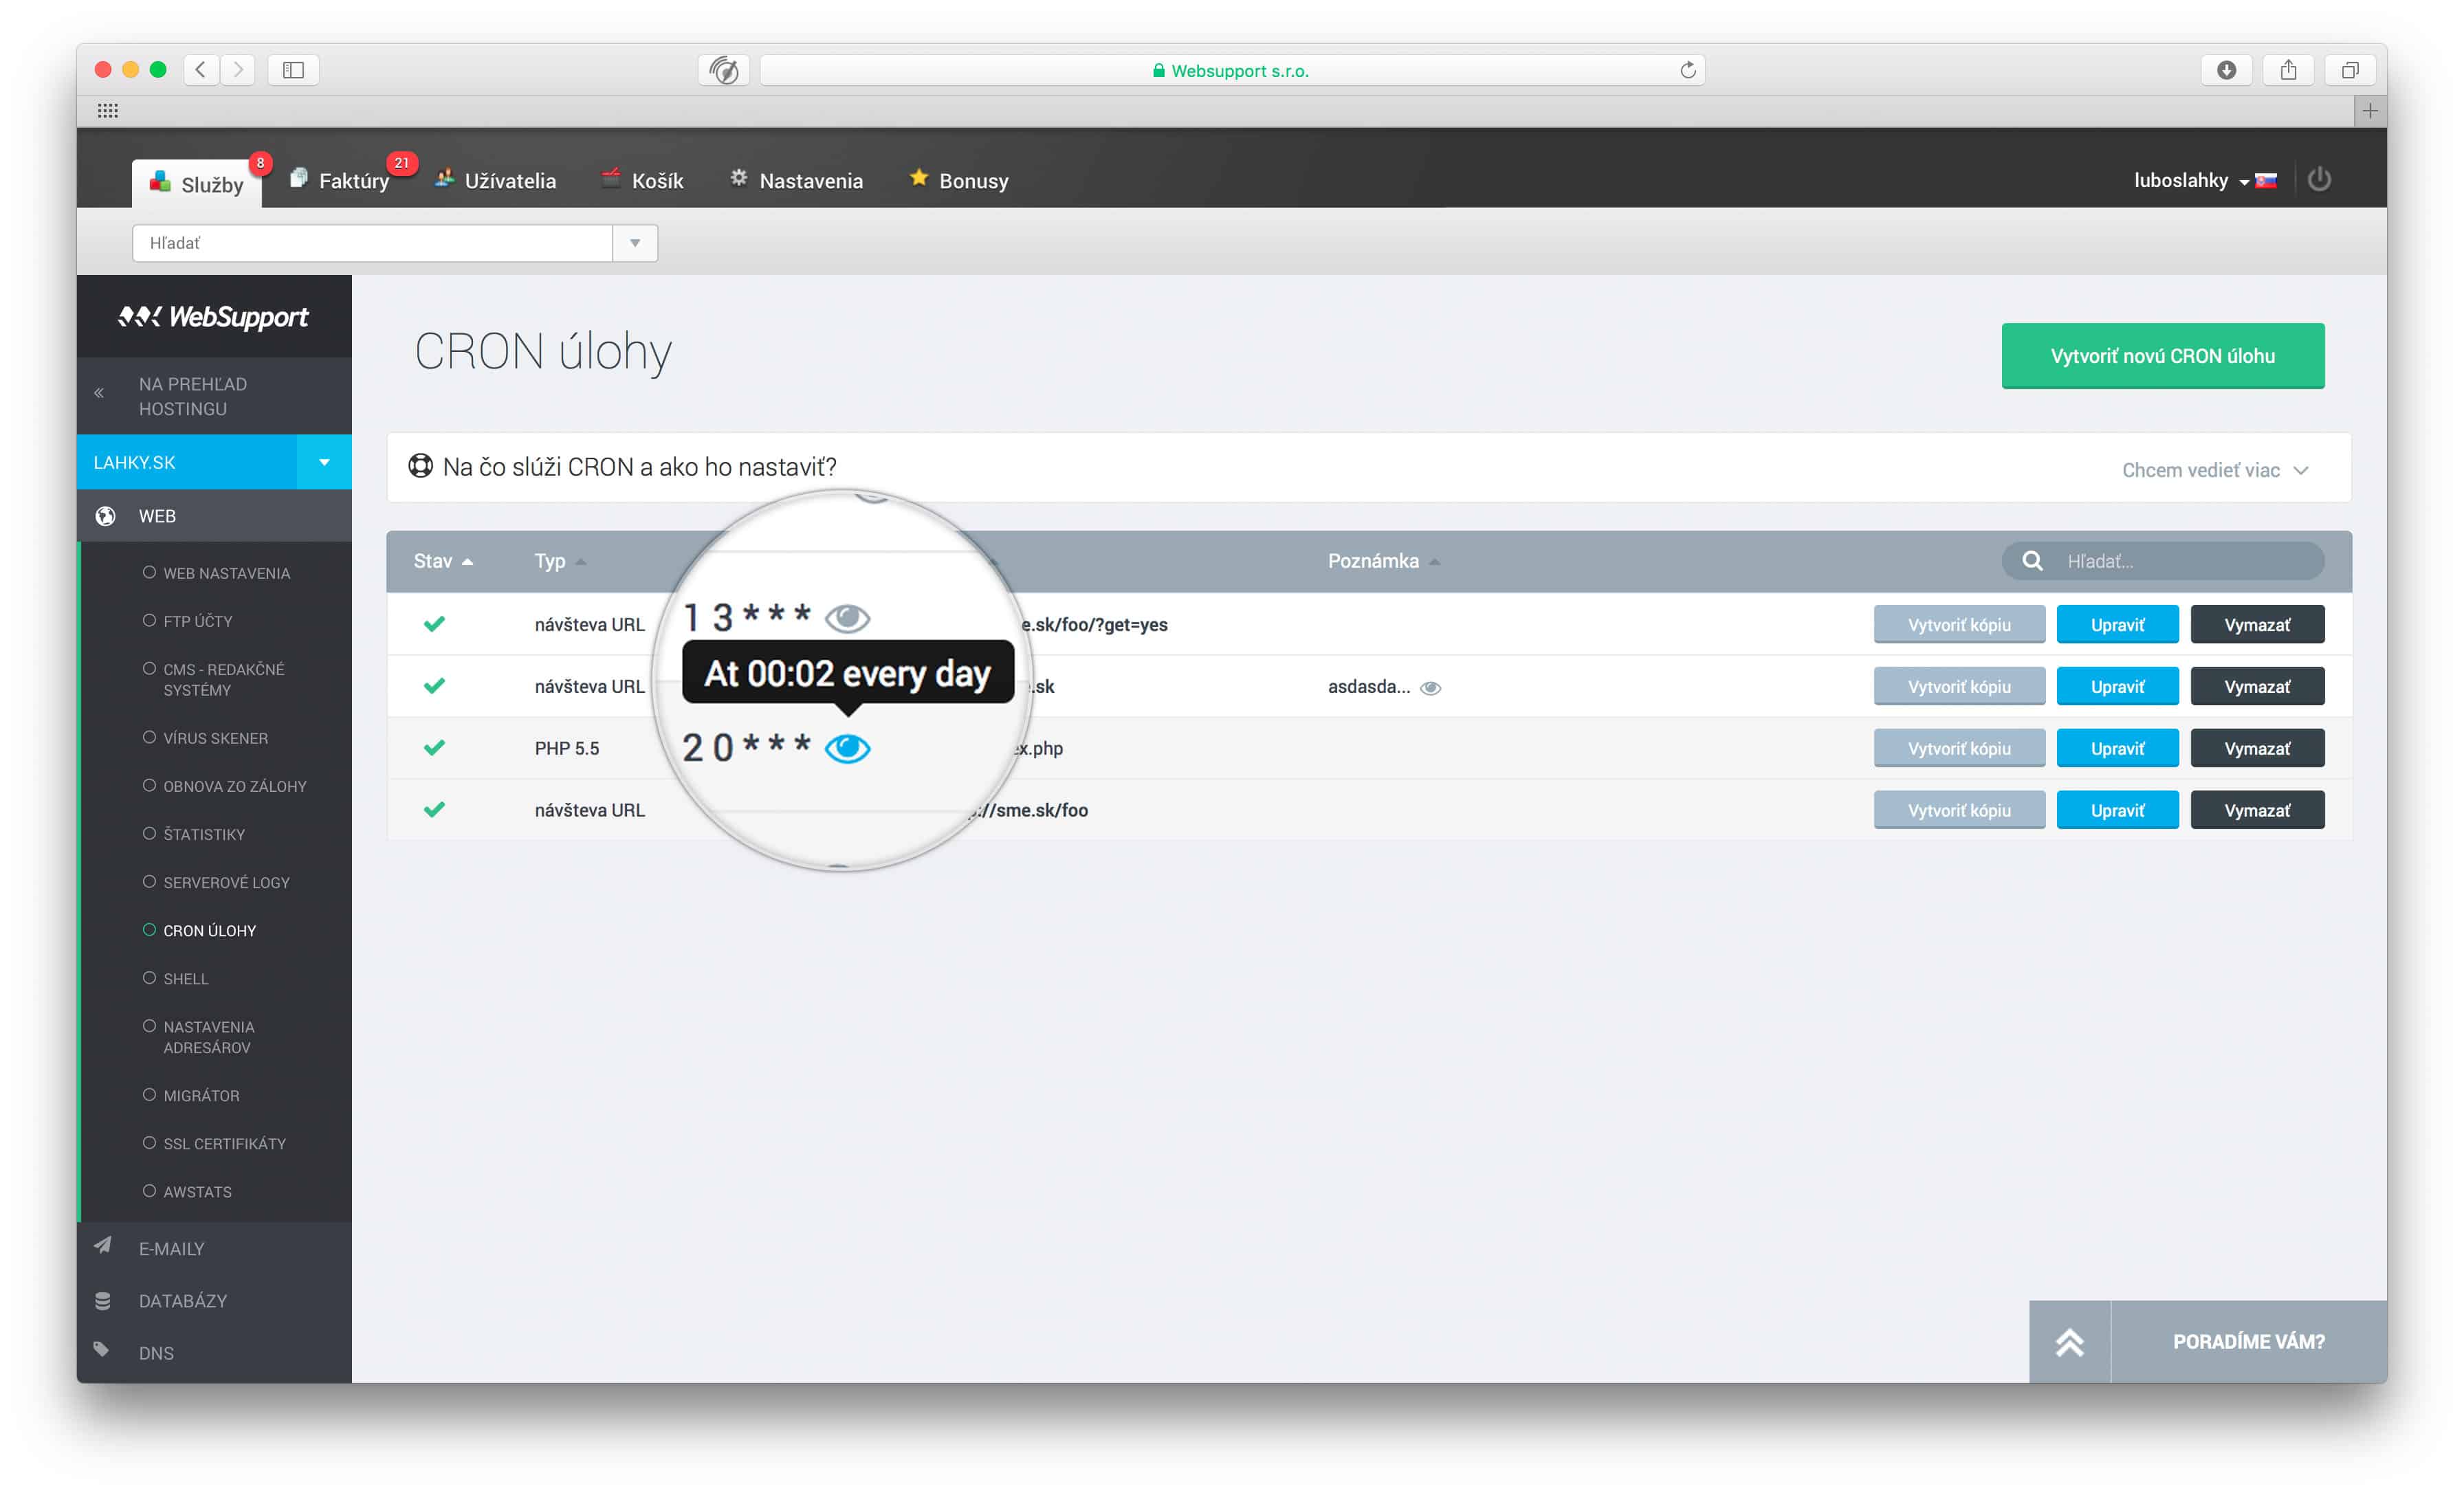Click the Slovak flag icon
Image resolution: width=2464 pixels, height=1493 pixels.
pos(2267,181)
